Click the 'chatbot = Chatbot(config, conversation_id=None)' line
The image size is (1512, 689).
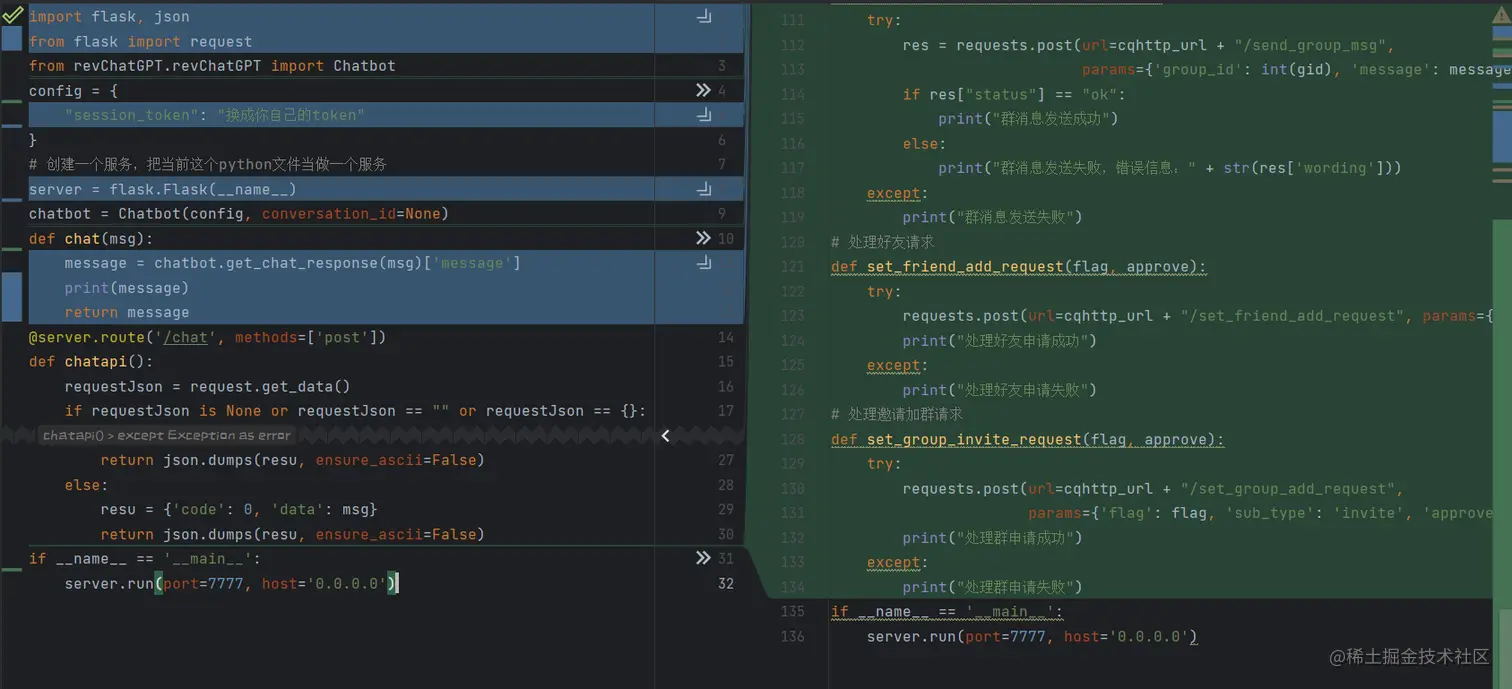(x=239, y=213)
